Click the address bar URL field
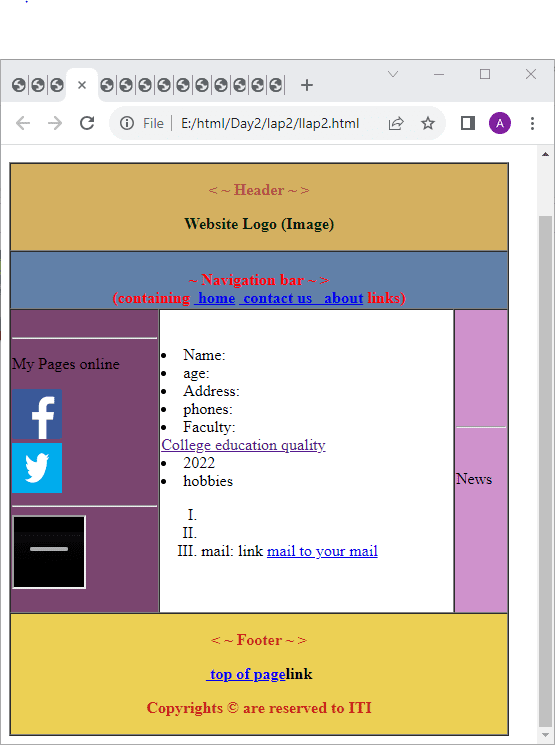This screenshot has height=745, width=555. tap(270, 124)
